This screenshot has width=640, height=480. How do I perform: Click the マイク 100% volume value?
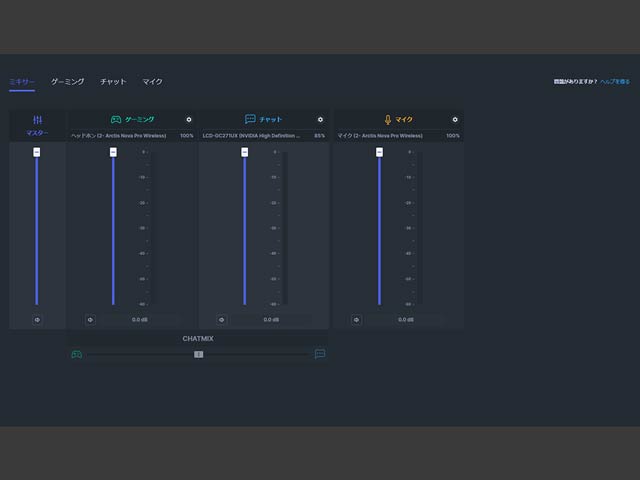pyautogui.click(x=453, y=136)
